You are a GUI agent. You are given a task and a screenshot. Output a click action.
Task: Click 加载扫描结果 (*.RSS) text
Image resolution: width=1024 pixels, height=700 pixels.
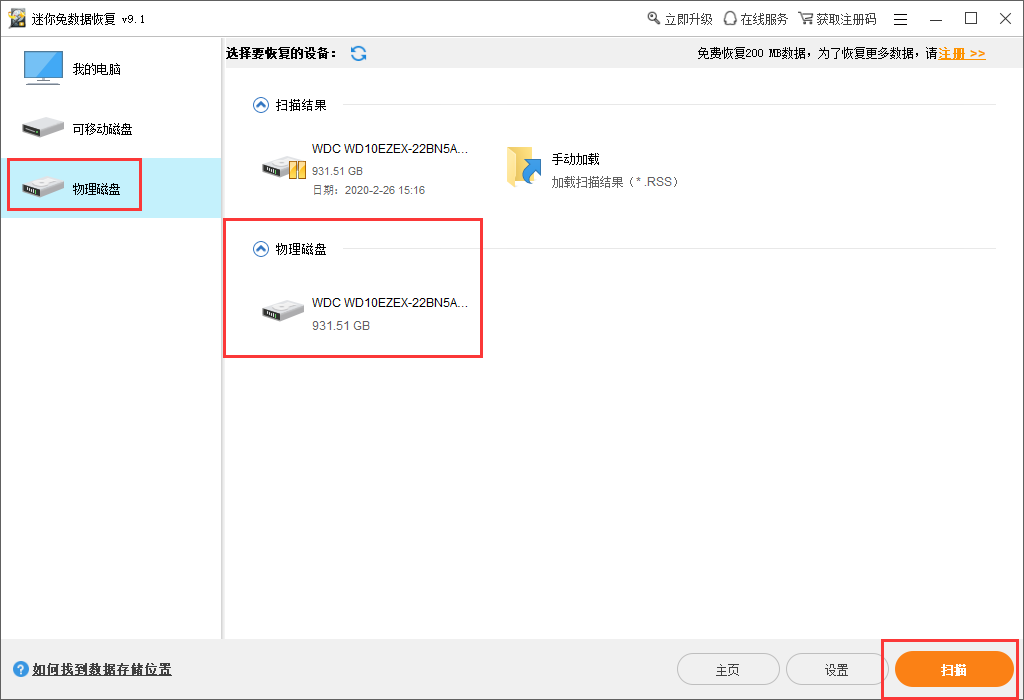[615, 182]
